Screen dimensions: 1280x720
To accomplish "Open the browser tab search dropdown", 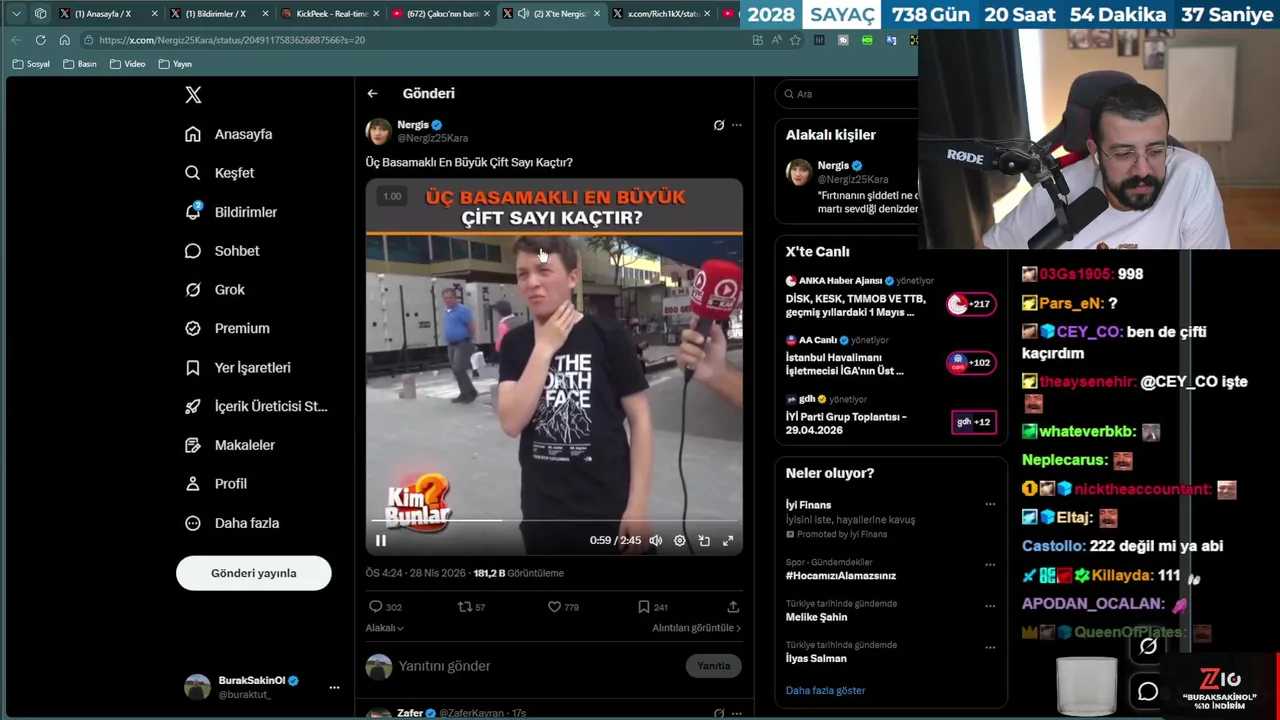I will point(16,14).
